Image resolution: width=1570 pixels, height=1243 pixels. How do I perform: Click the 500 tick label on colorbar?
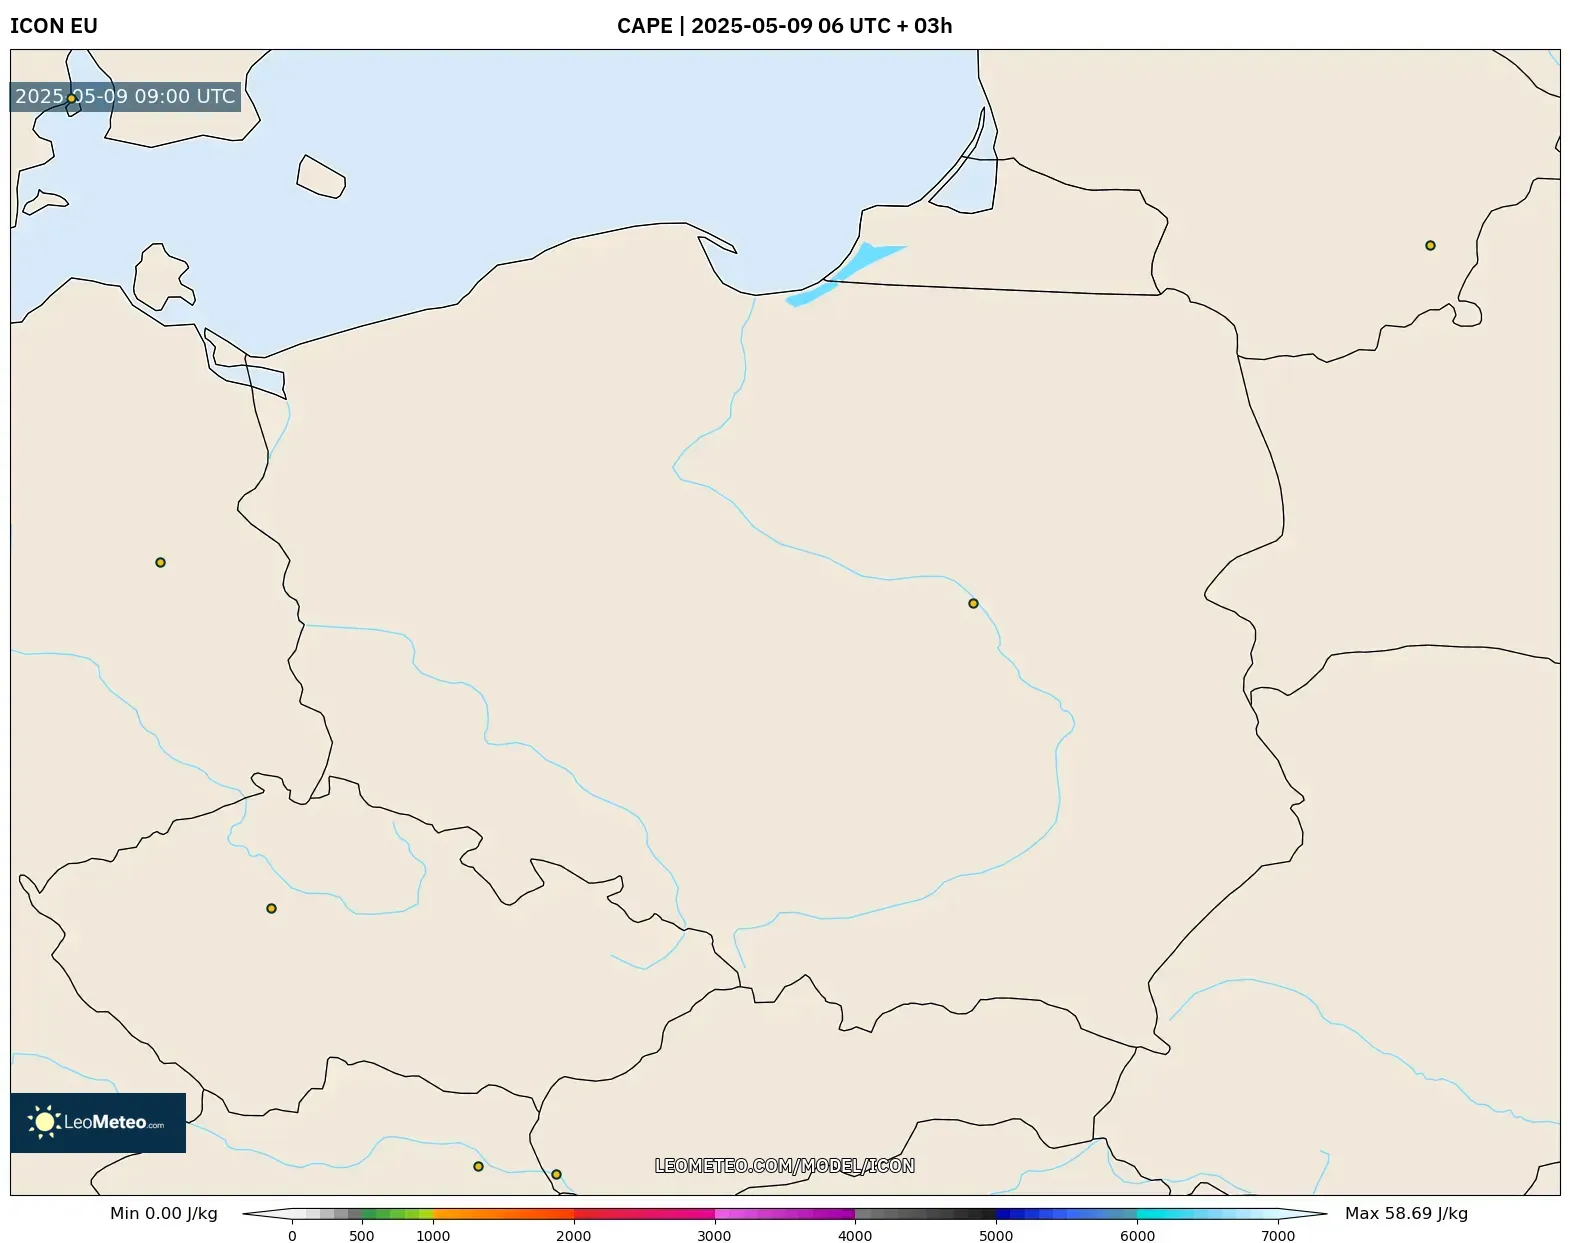pyautogui.click(x=362, y=1236)
